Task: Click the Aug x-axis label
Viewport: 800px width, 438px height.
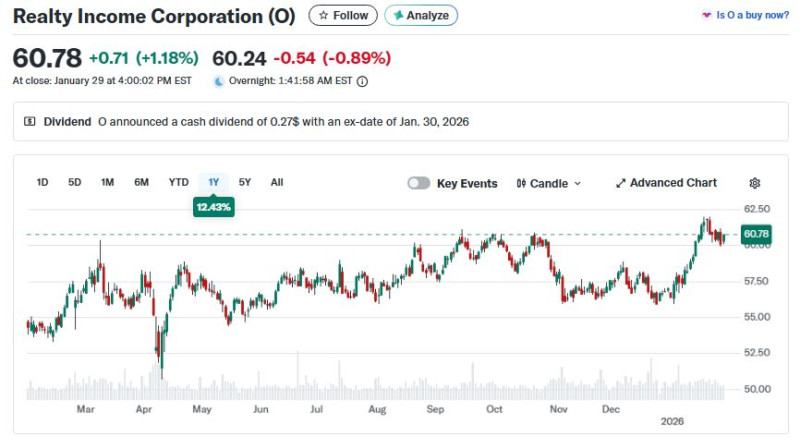Action: (377, 409)
